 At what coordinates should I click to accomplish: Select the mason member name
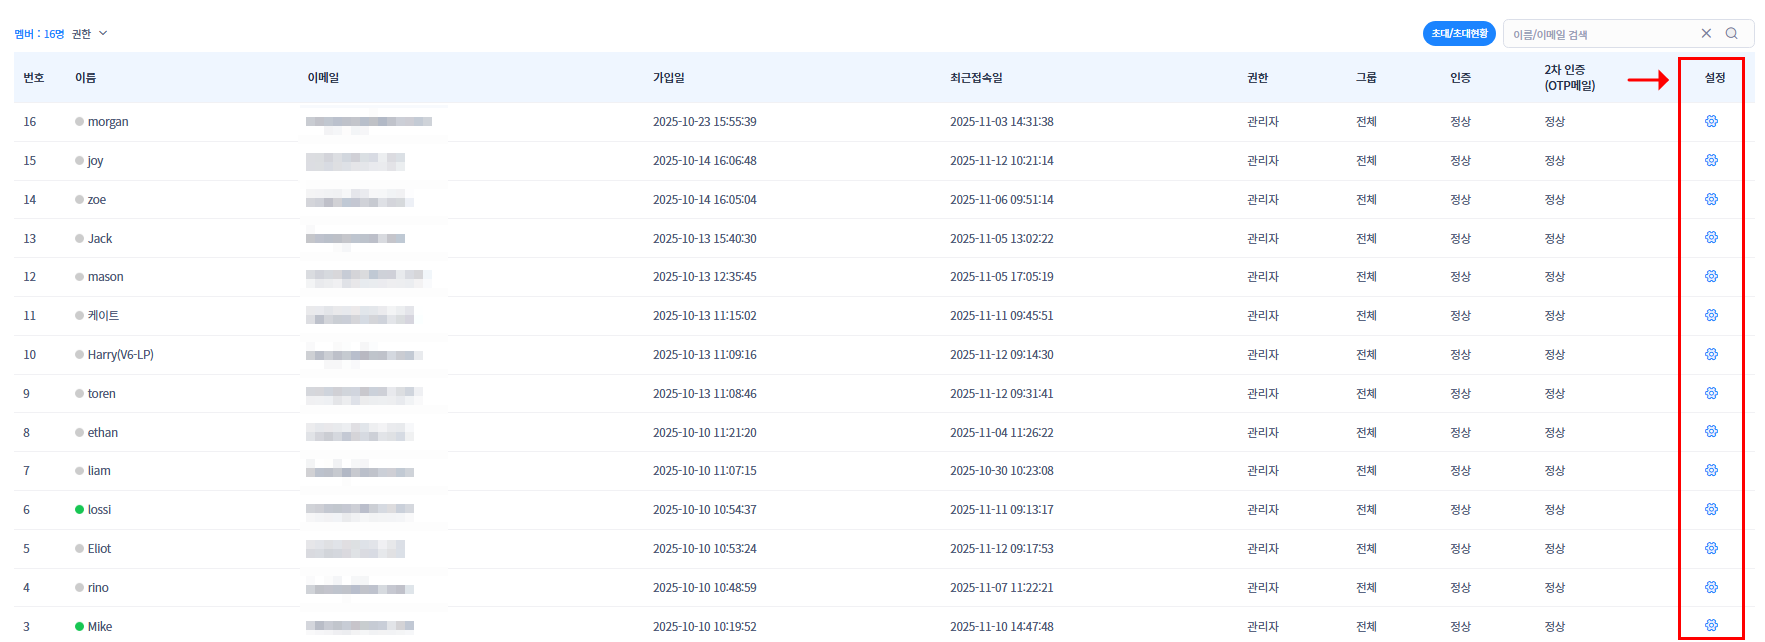105,277
